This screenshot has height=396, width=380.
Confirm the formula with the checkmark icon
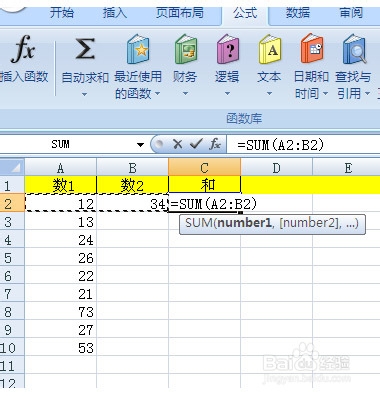pyautogui.click(x=196, y=144)
